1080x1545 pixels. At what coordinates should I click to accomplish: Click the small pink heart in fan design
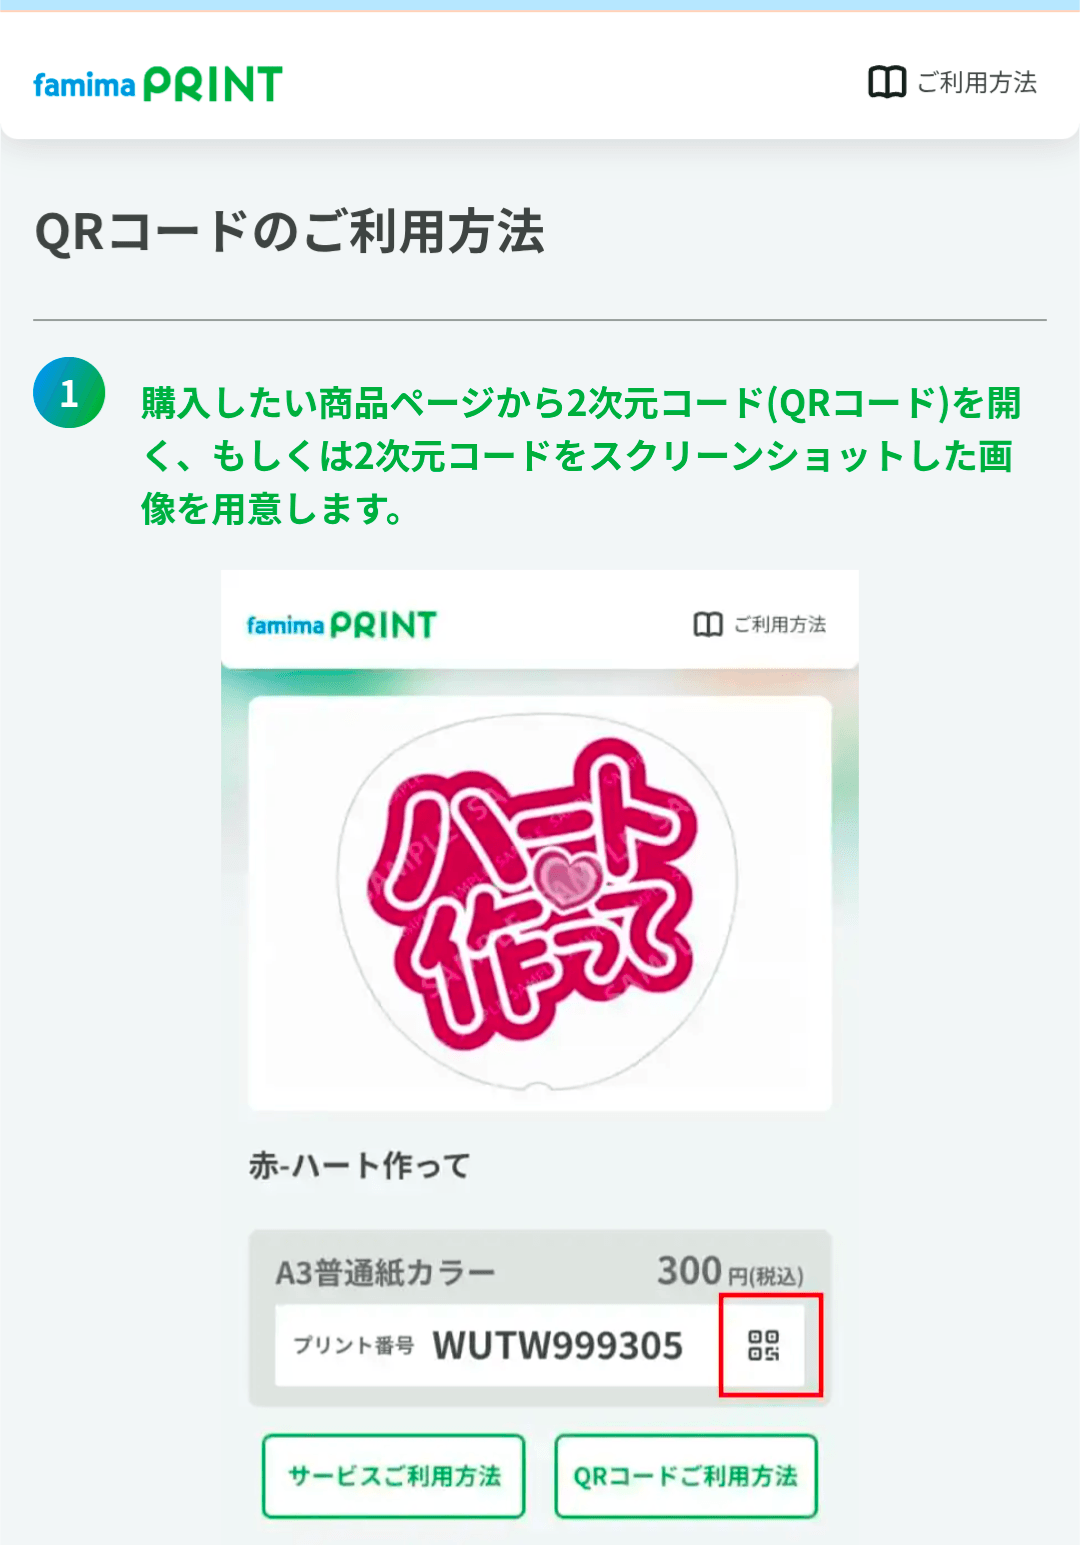coord(566,877)
